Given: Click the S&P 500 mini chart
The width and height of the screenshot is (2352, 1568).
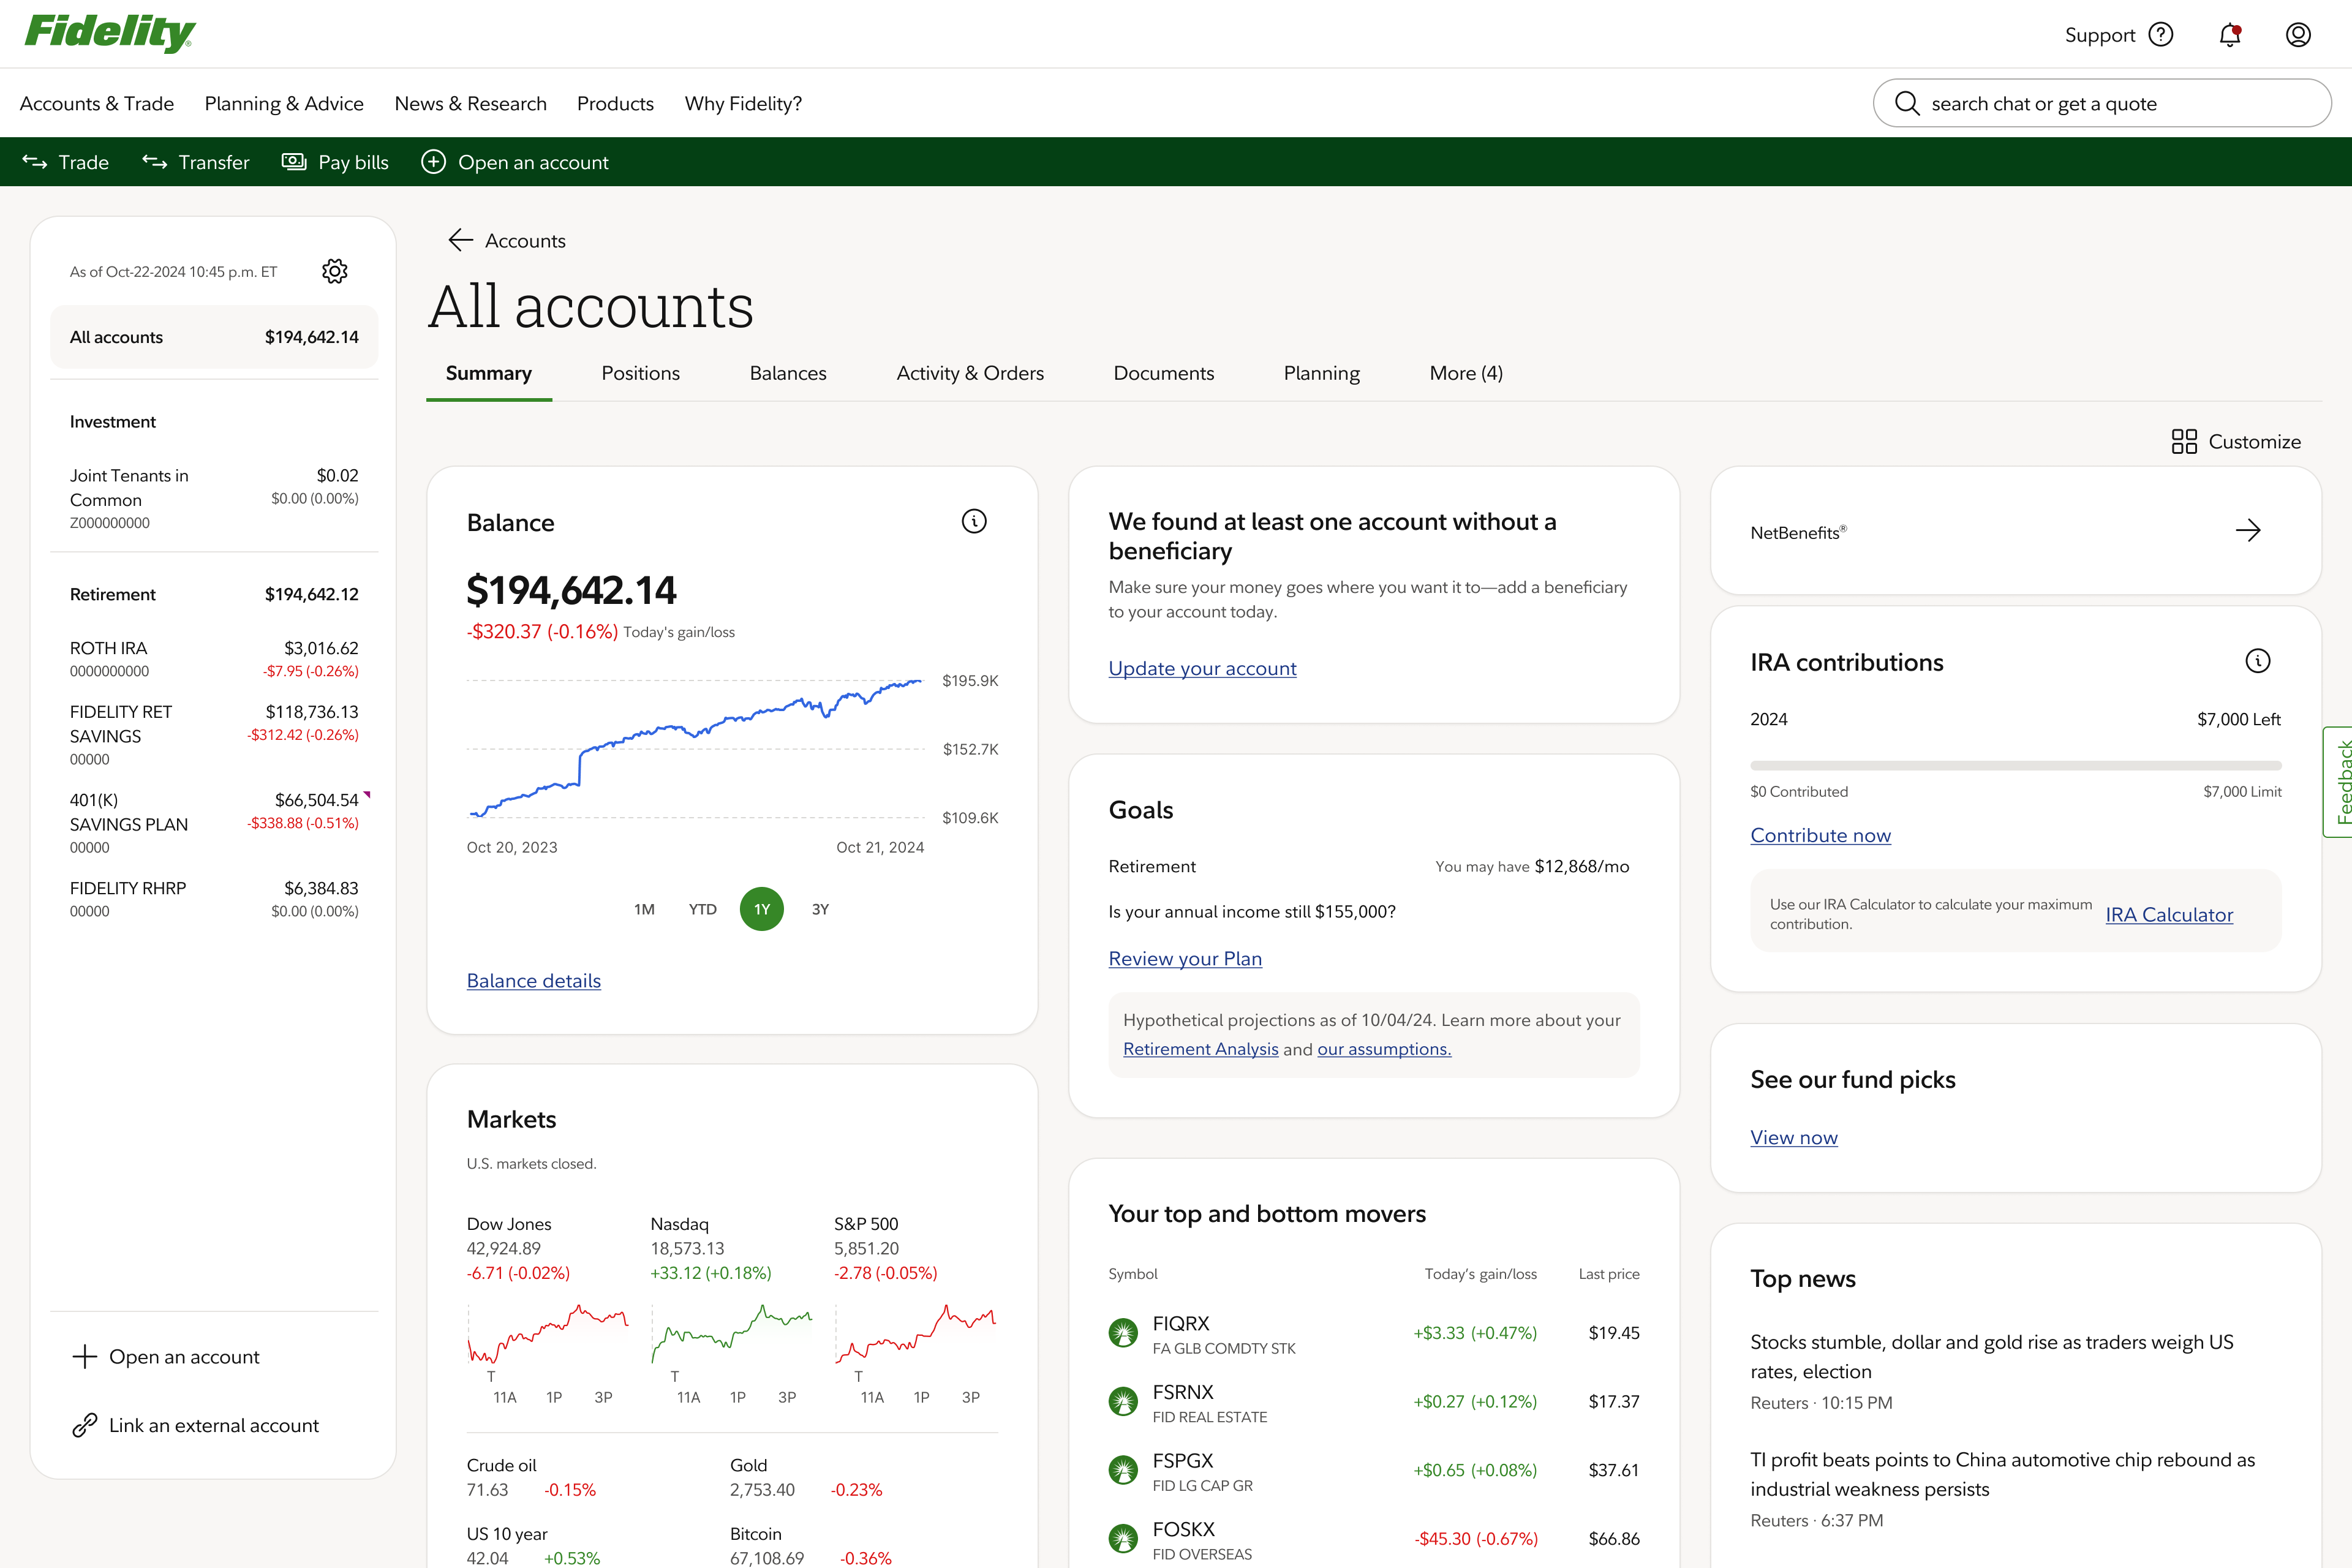Looking at the screenshot, I should point(915,1334).
